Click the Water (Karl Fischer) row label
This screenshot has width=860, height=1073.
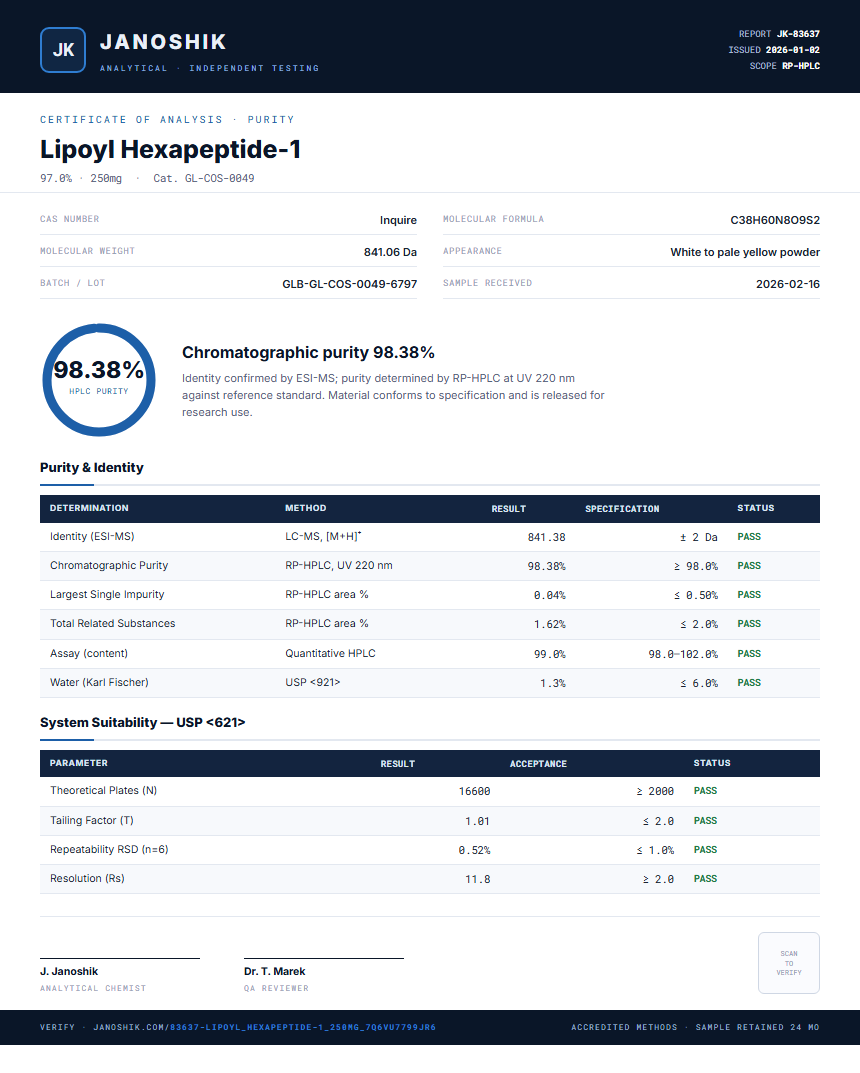click(99, 682)
